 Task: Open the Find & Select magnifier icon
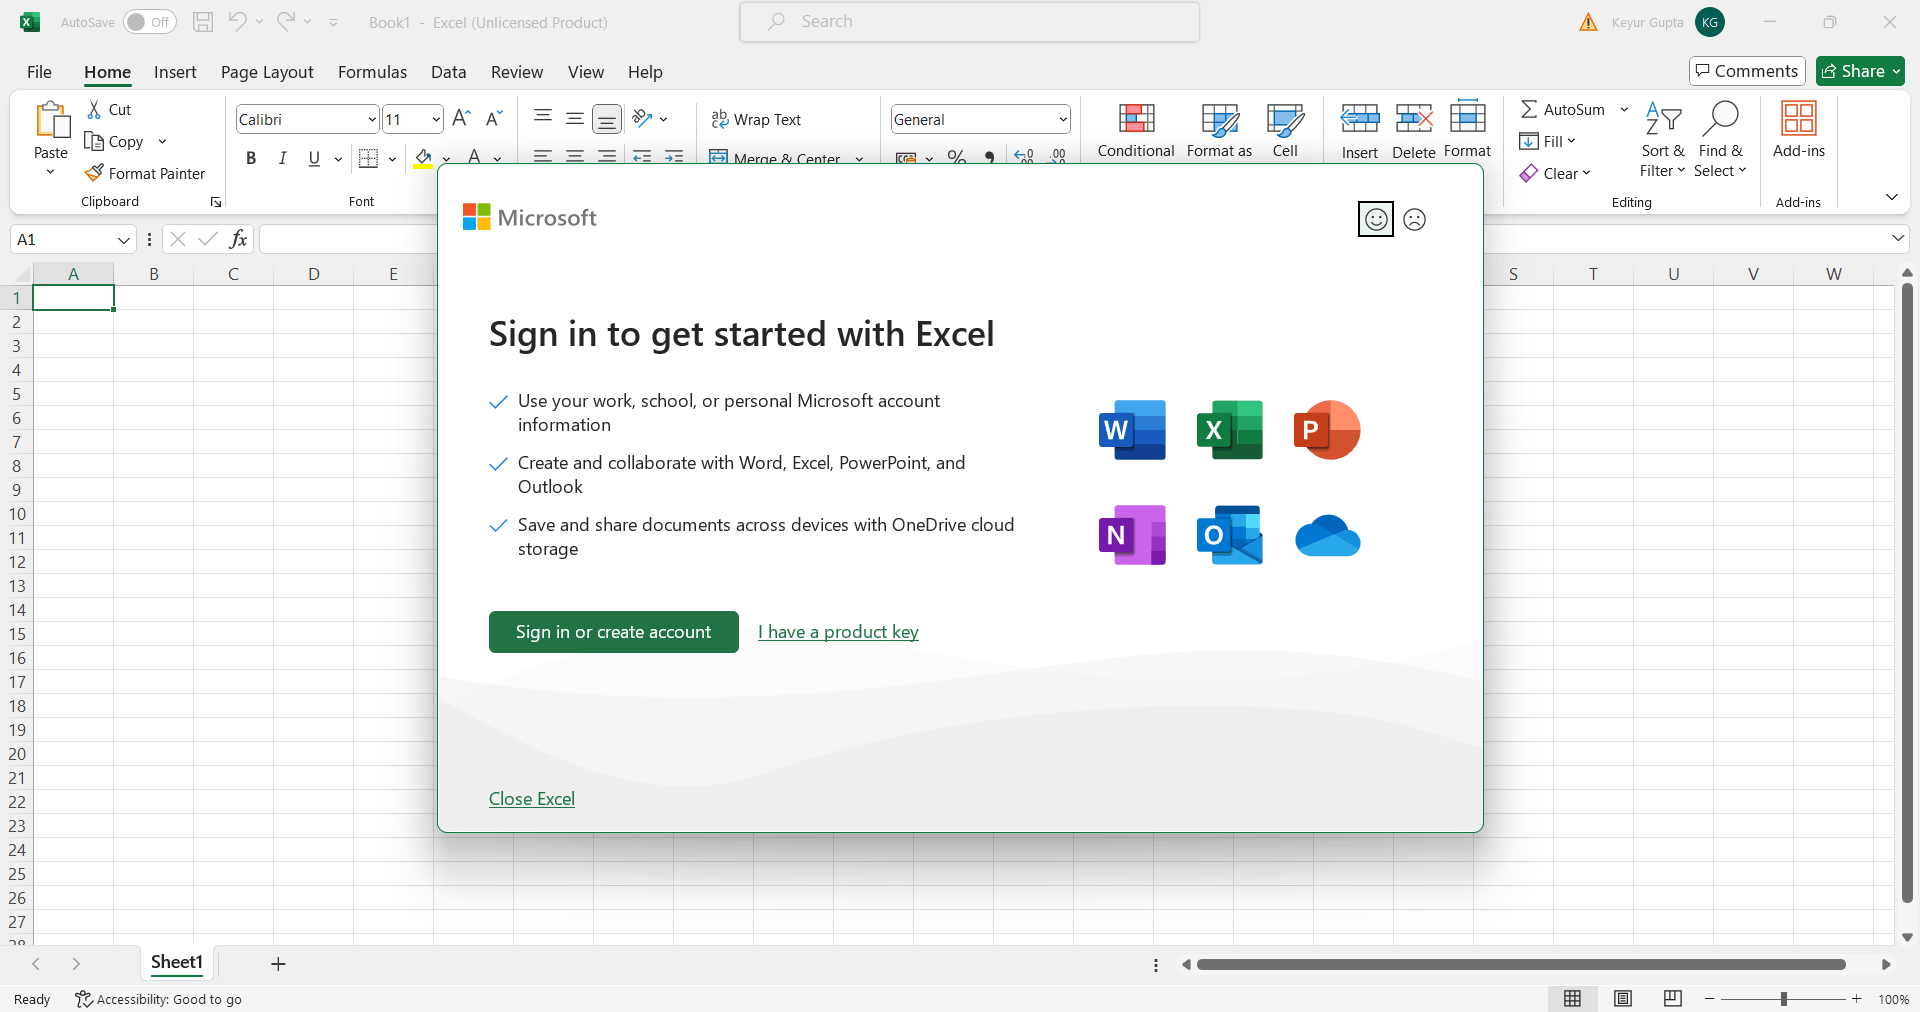(x=1721, y=118)
